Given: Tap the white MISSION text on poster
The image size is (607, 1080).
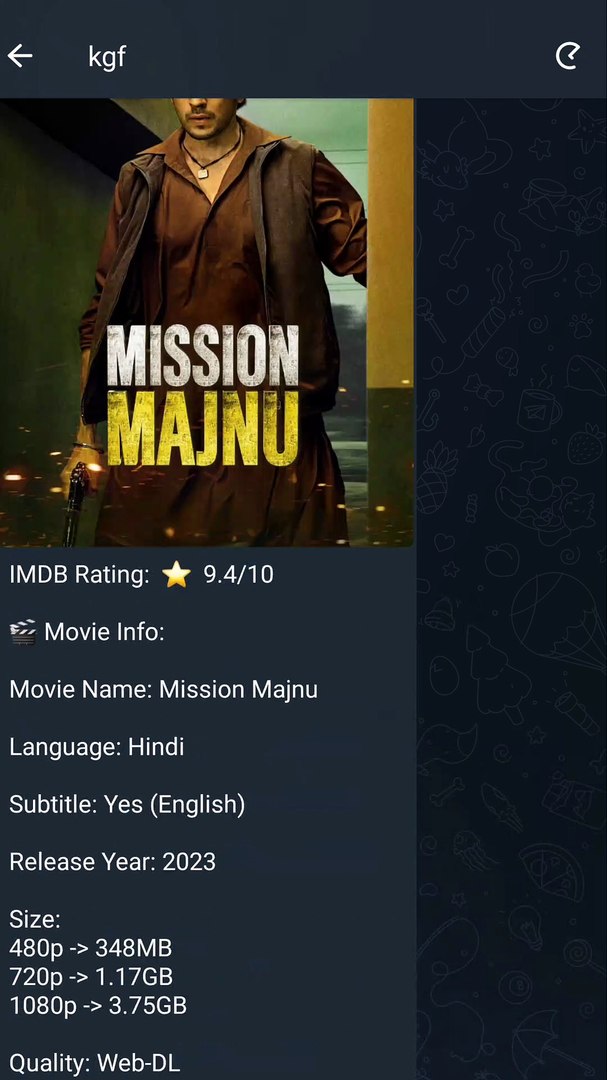Looking at the screenshot, I should point(203,356).
